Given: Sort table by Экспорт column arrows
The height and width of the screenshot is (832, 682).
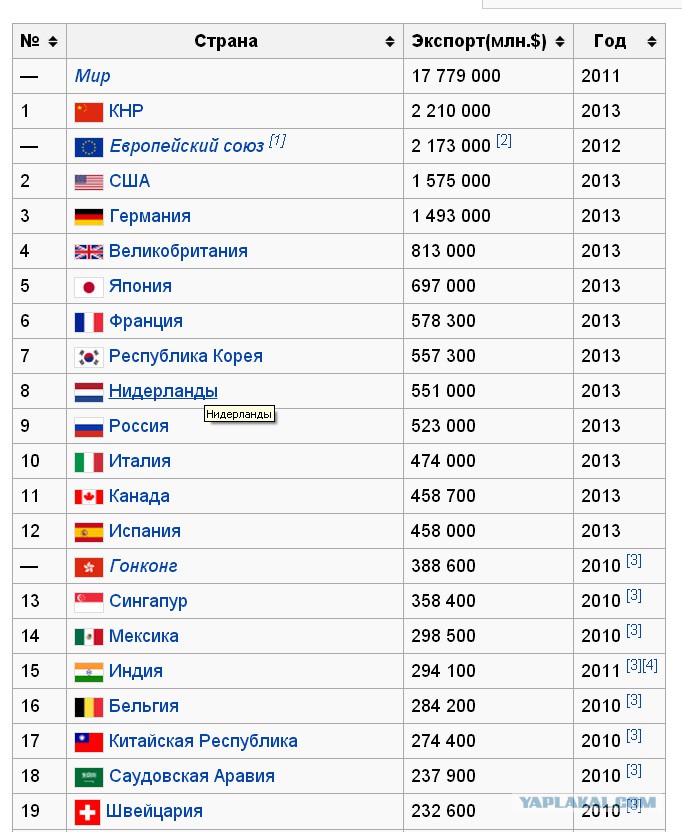Looking at the screenshot, I should click(x=560, y=41).
